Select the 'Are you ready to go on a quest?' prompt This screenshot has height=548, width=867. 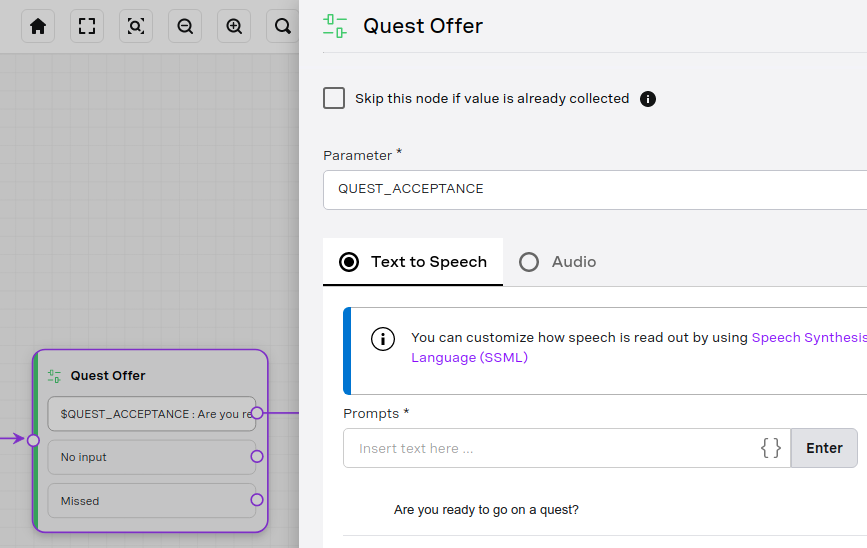[486, 509]
